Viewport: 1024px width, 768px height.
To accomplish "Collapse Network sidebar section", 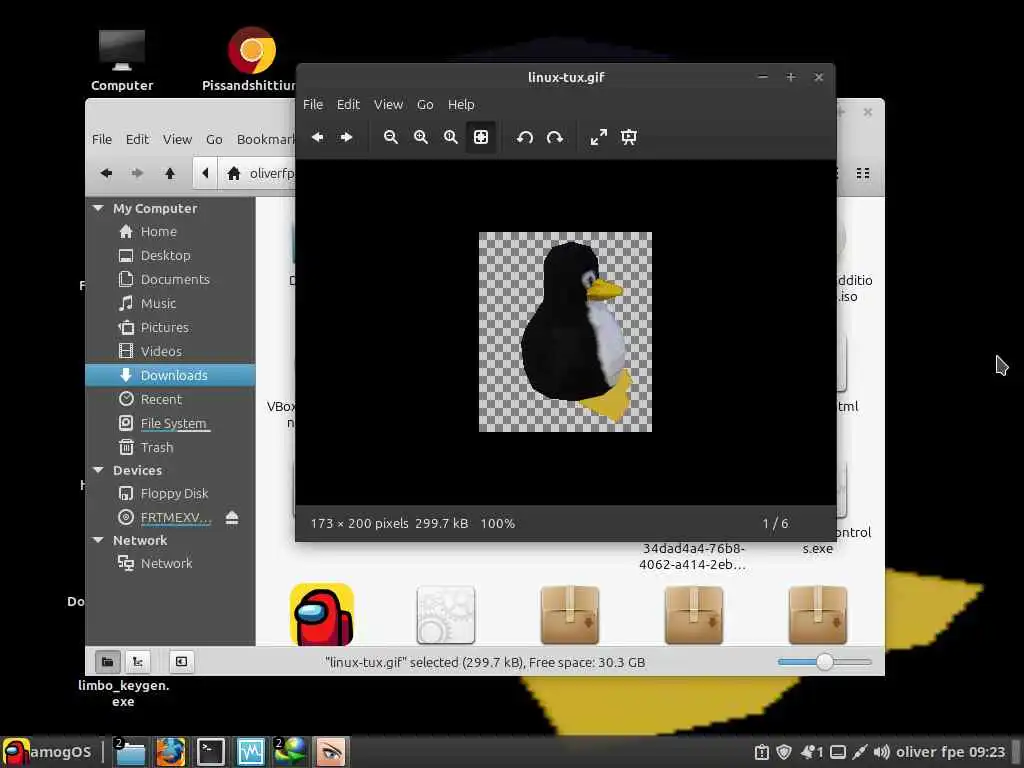I will pos(99,540).
